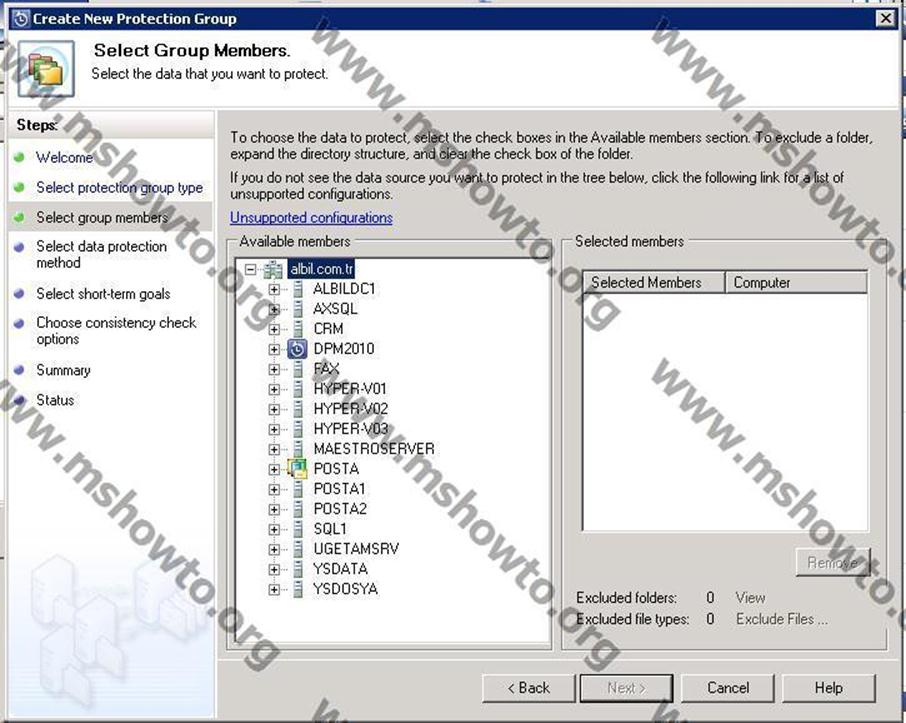Click the title bar DPM clock icon

pyautogui.click(x=21, y=19)
